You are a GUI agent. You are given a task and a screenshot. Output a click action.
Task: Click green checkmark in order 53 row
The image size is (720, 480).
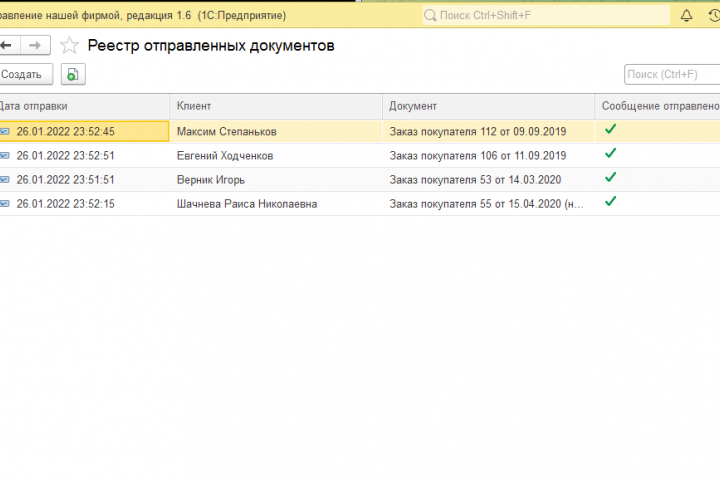pyautogui.click(x=610, y=177)
